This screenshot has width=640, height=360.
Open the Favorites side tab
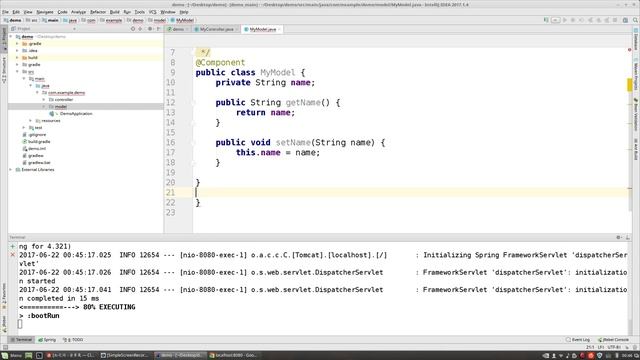pyautogui.click(x=4, y=295)
